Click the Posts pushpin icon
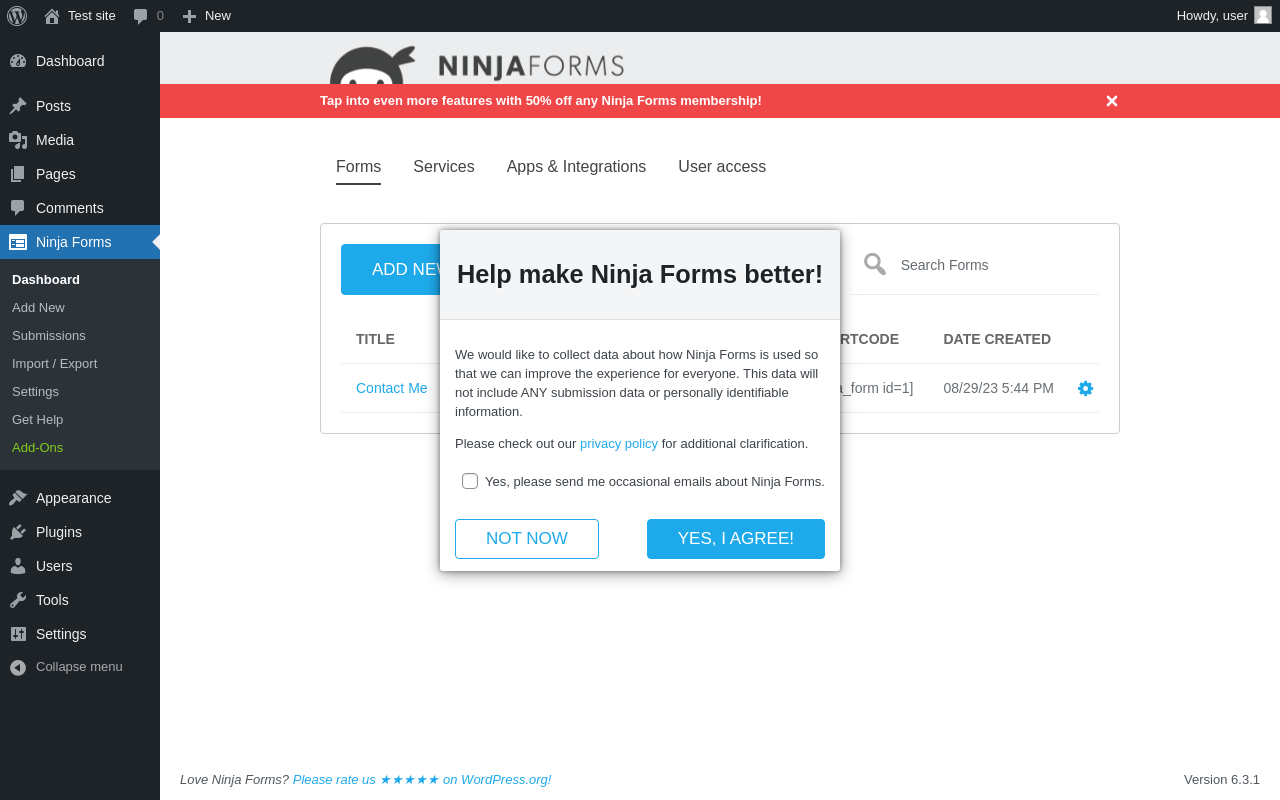The width and height of the screenshot is (1280, 800). (18, 106)
